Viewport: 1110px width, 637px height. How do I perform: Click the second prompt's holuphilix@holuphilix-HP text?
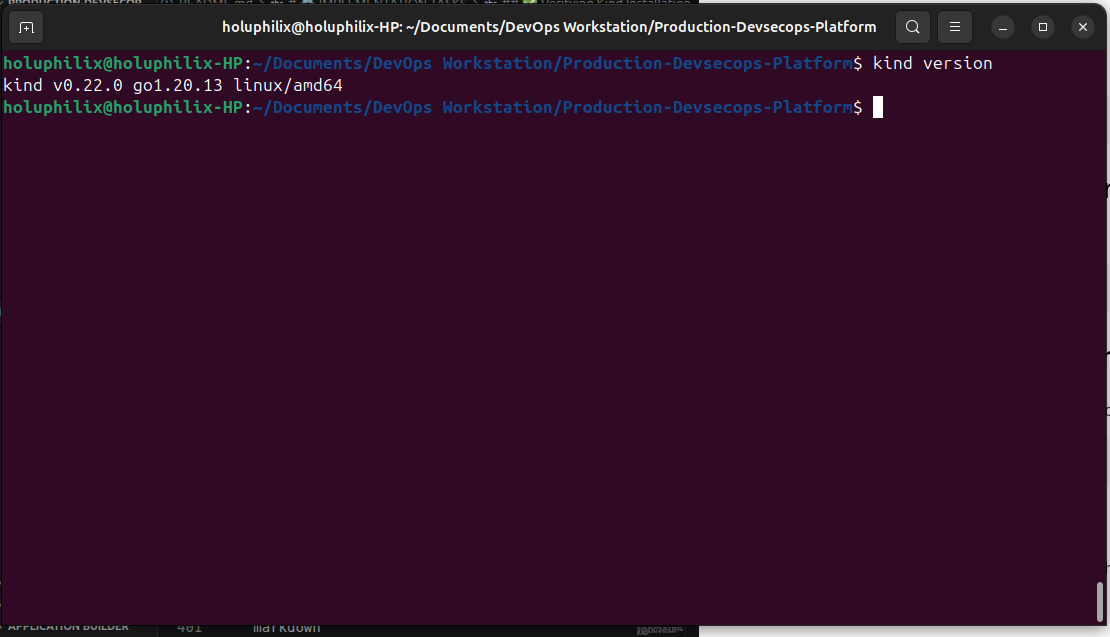click(x=123, y=108)
